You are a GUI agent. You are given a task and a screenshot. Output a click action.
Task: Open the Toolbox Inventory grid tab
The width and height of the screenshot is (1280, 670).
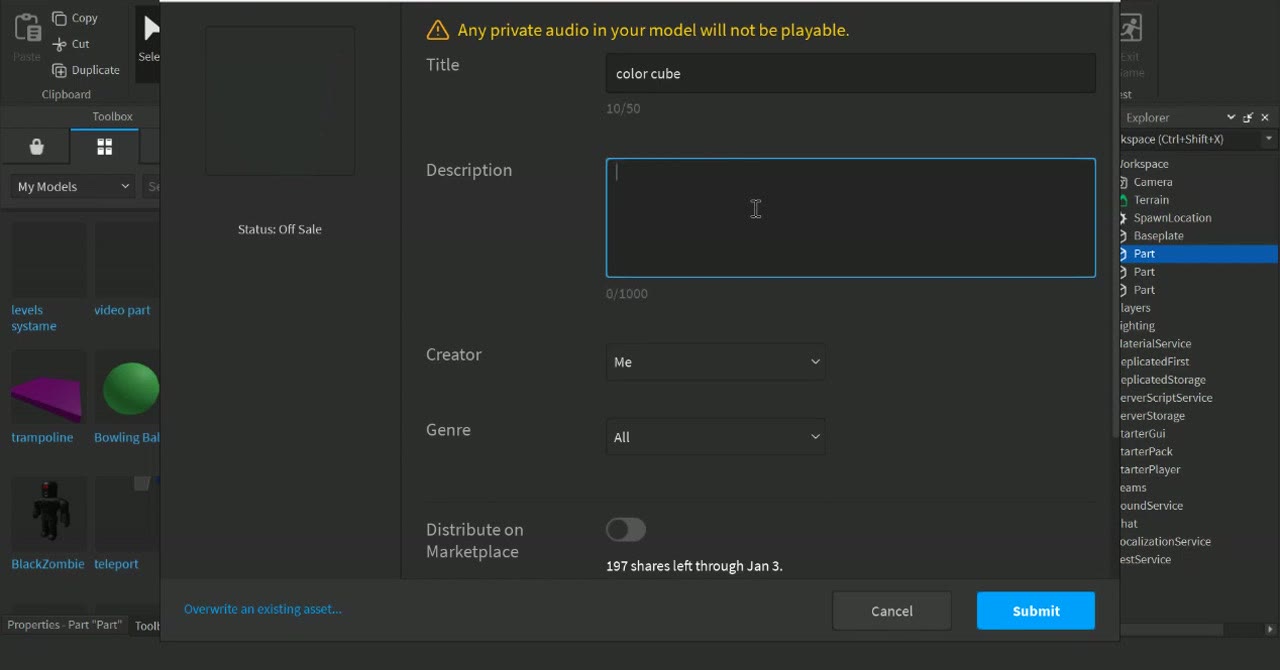coord(104,147)
